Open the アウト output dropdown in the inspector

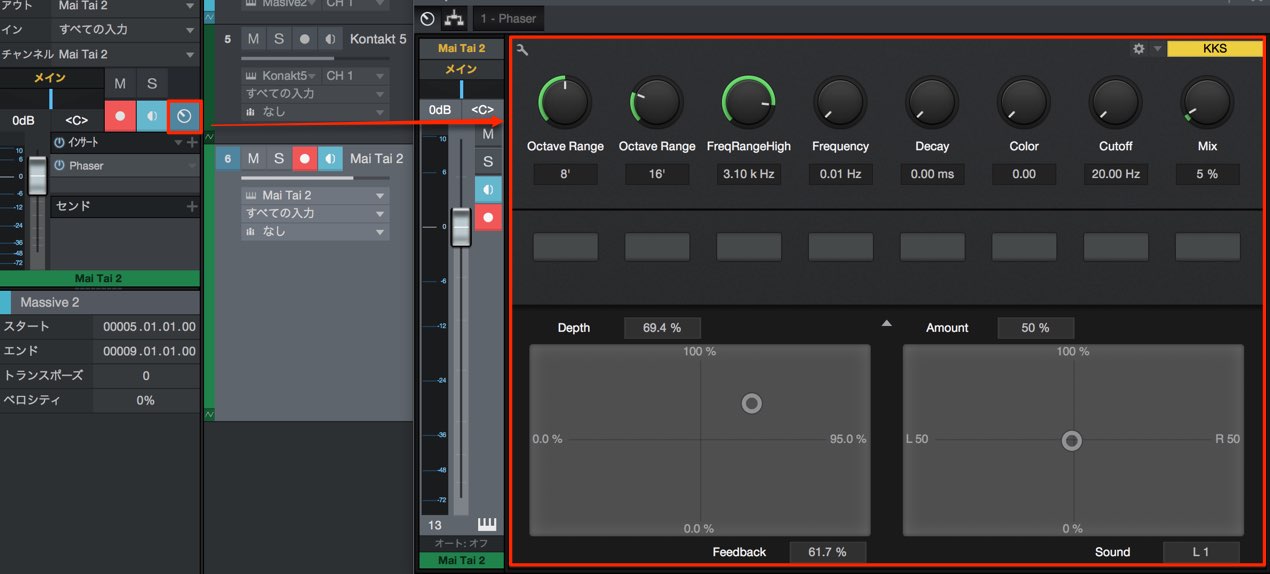point(191,6)
